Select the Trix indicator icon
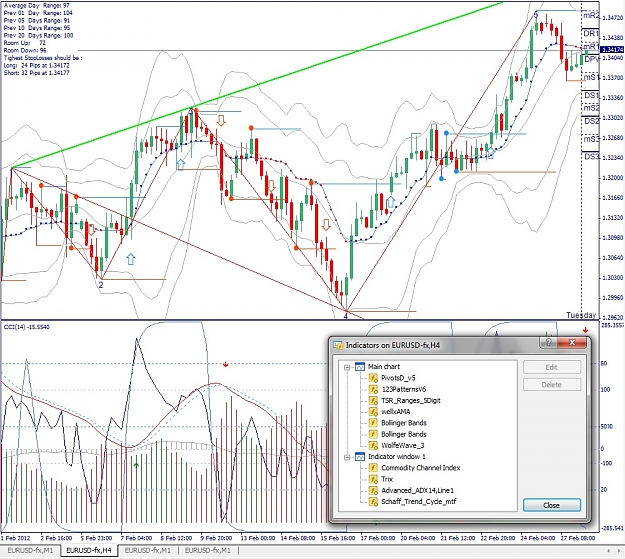This screenshot has height=559, width=625. click(373, 479)
